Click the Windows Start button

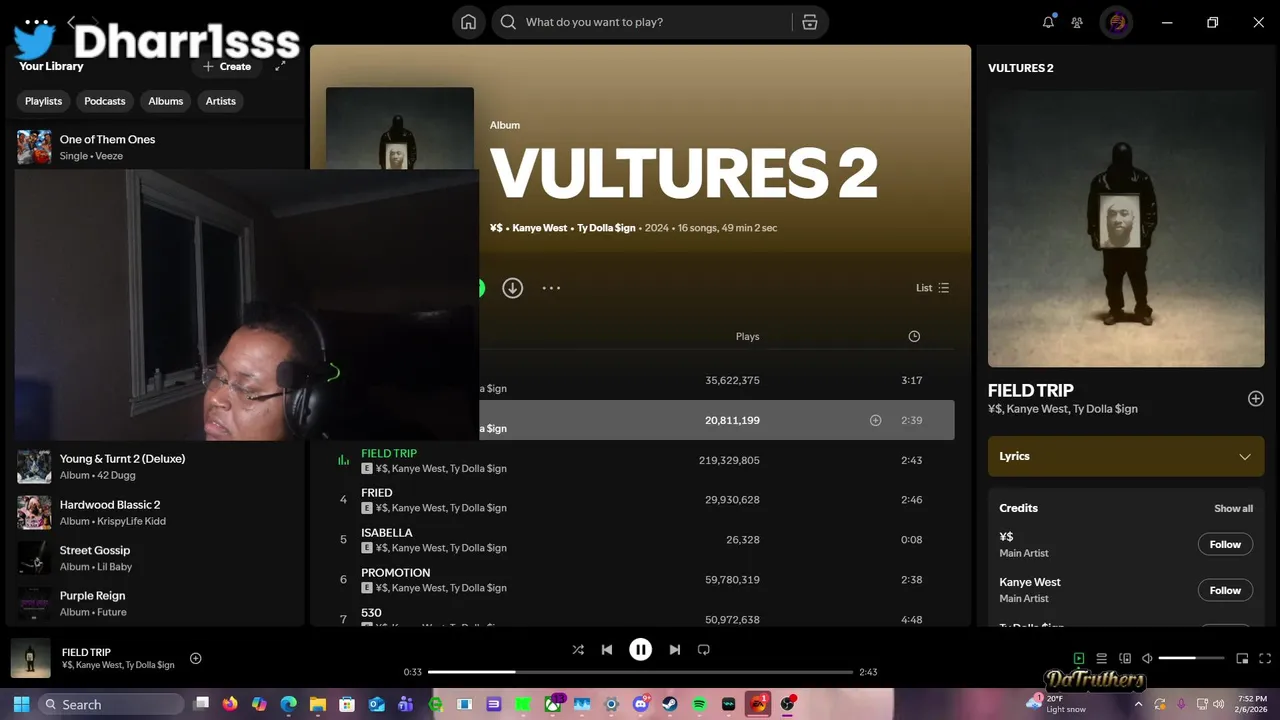pos(21,704)
